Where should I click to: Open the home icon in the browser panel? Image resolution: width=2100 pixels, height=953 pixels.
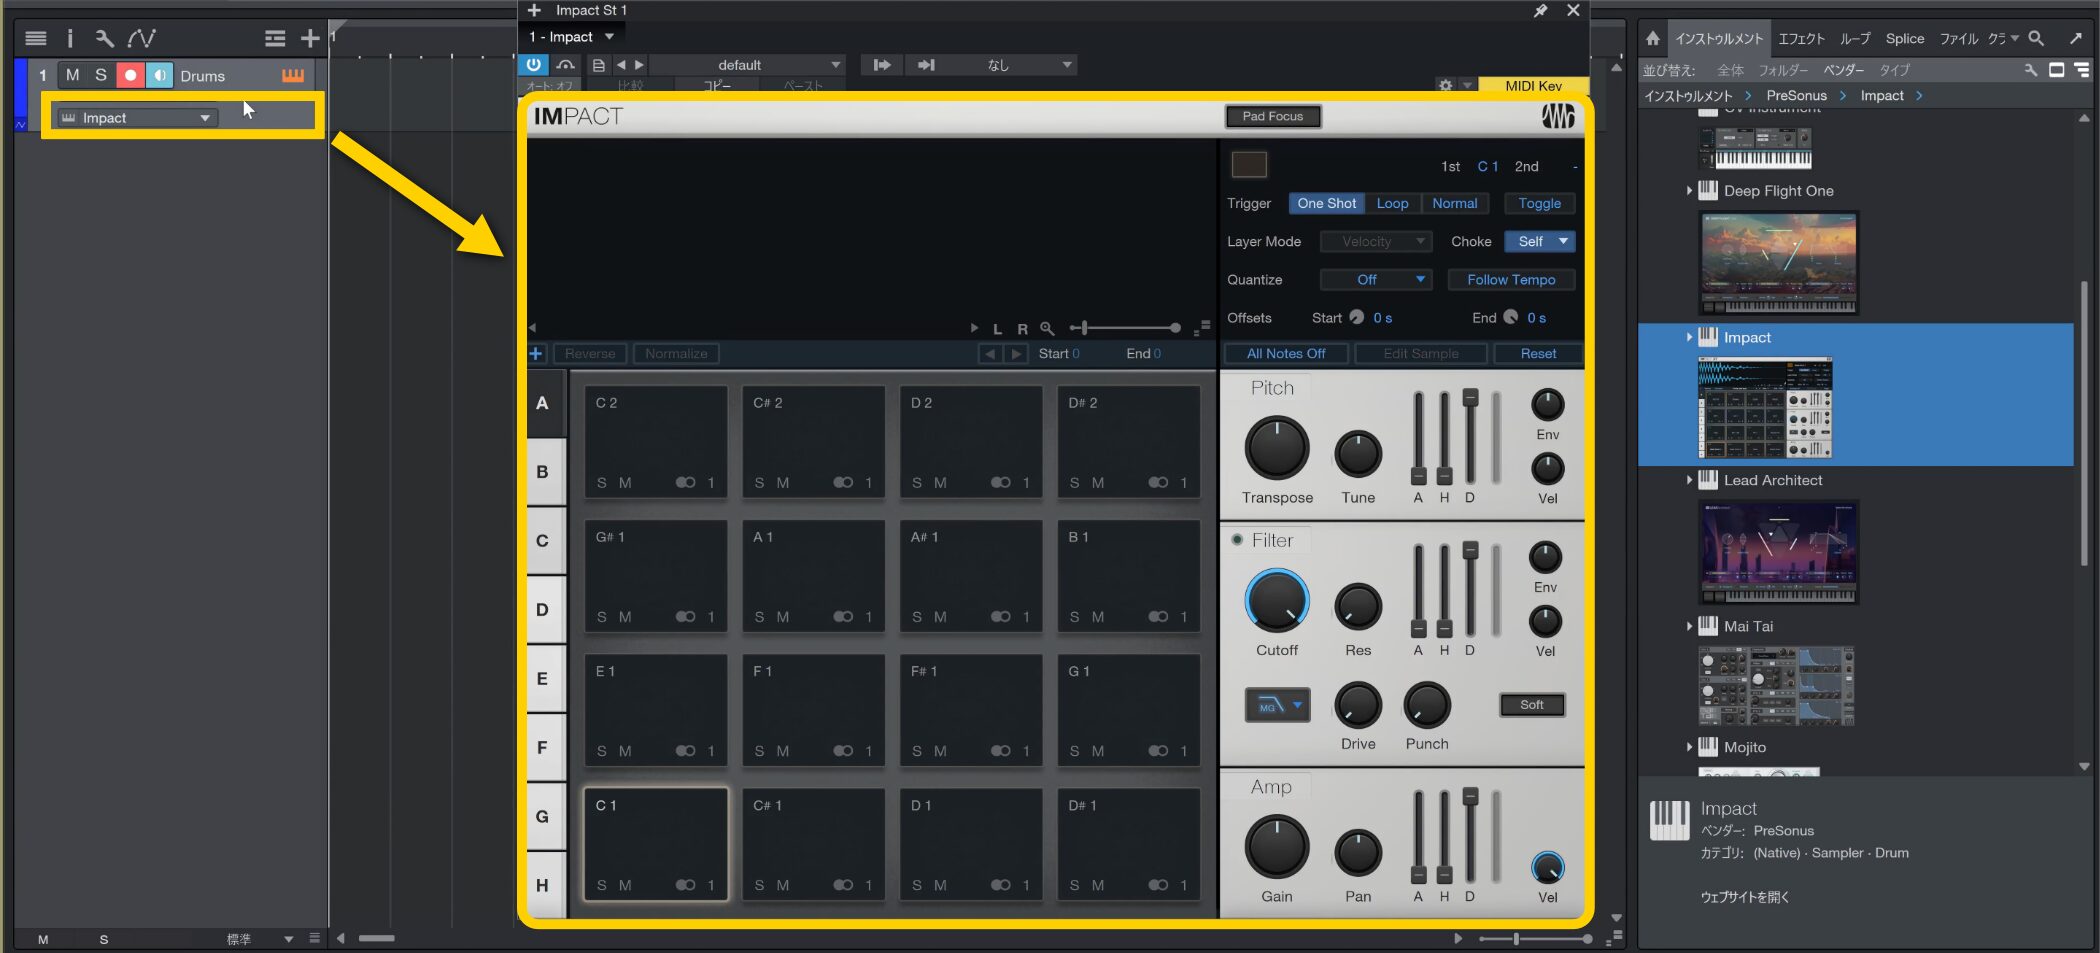[1653, 39]
